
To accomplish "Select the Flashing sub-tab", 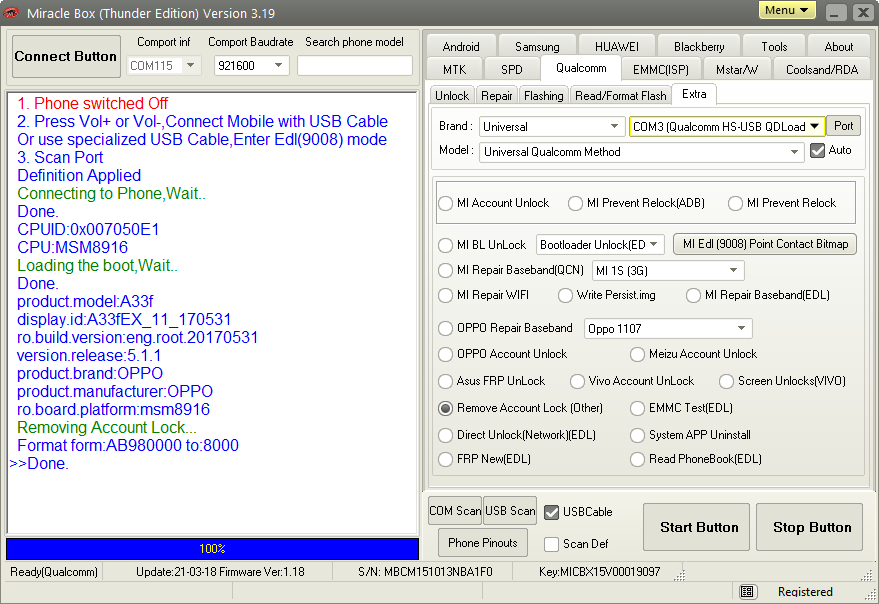I will click(x=543, y=96).
